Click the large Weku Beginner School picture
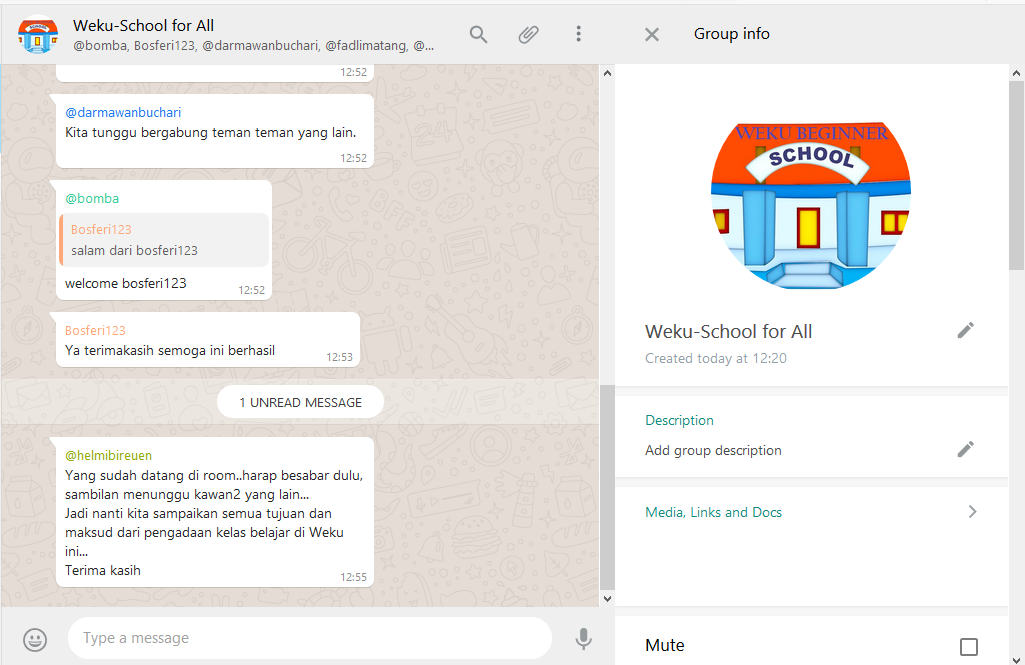Viewport: 1025px width, 665px height. (x=811, y=205)
